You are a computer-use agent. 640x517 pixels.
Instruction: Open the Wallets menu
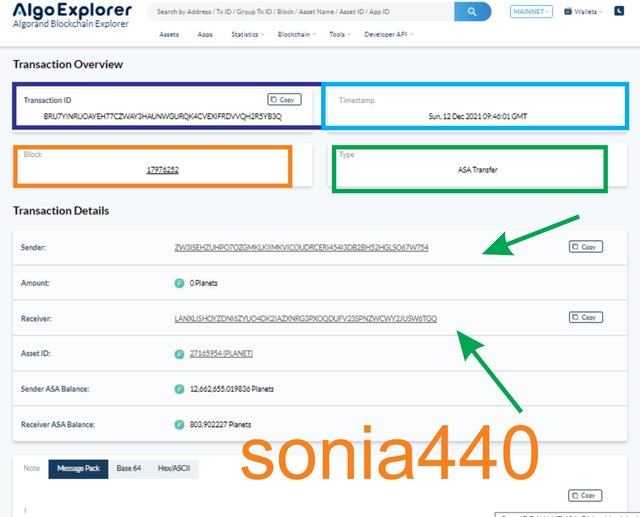(x=583, y=11)
